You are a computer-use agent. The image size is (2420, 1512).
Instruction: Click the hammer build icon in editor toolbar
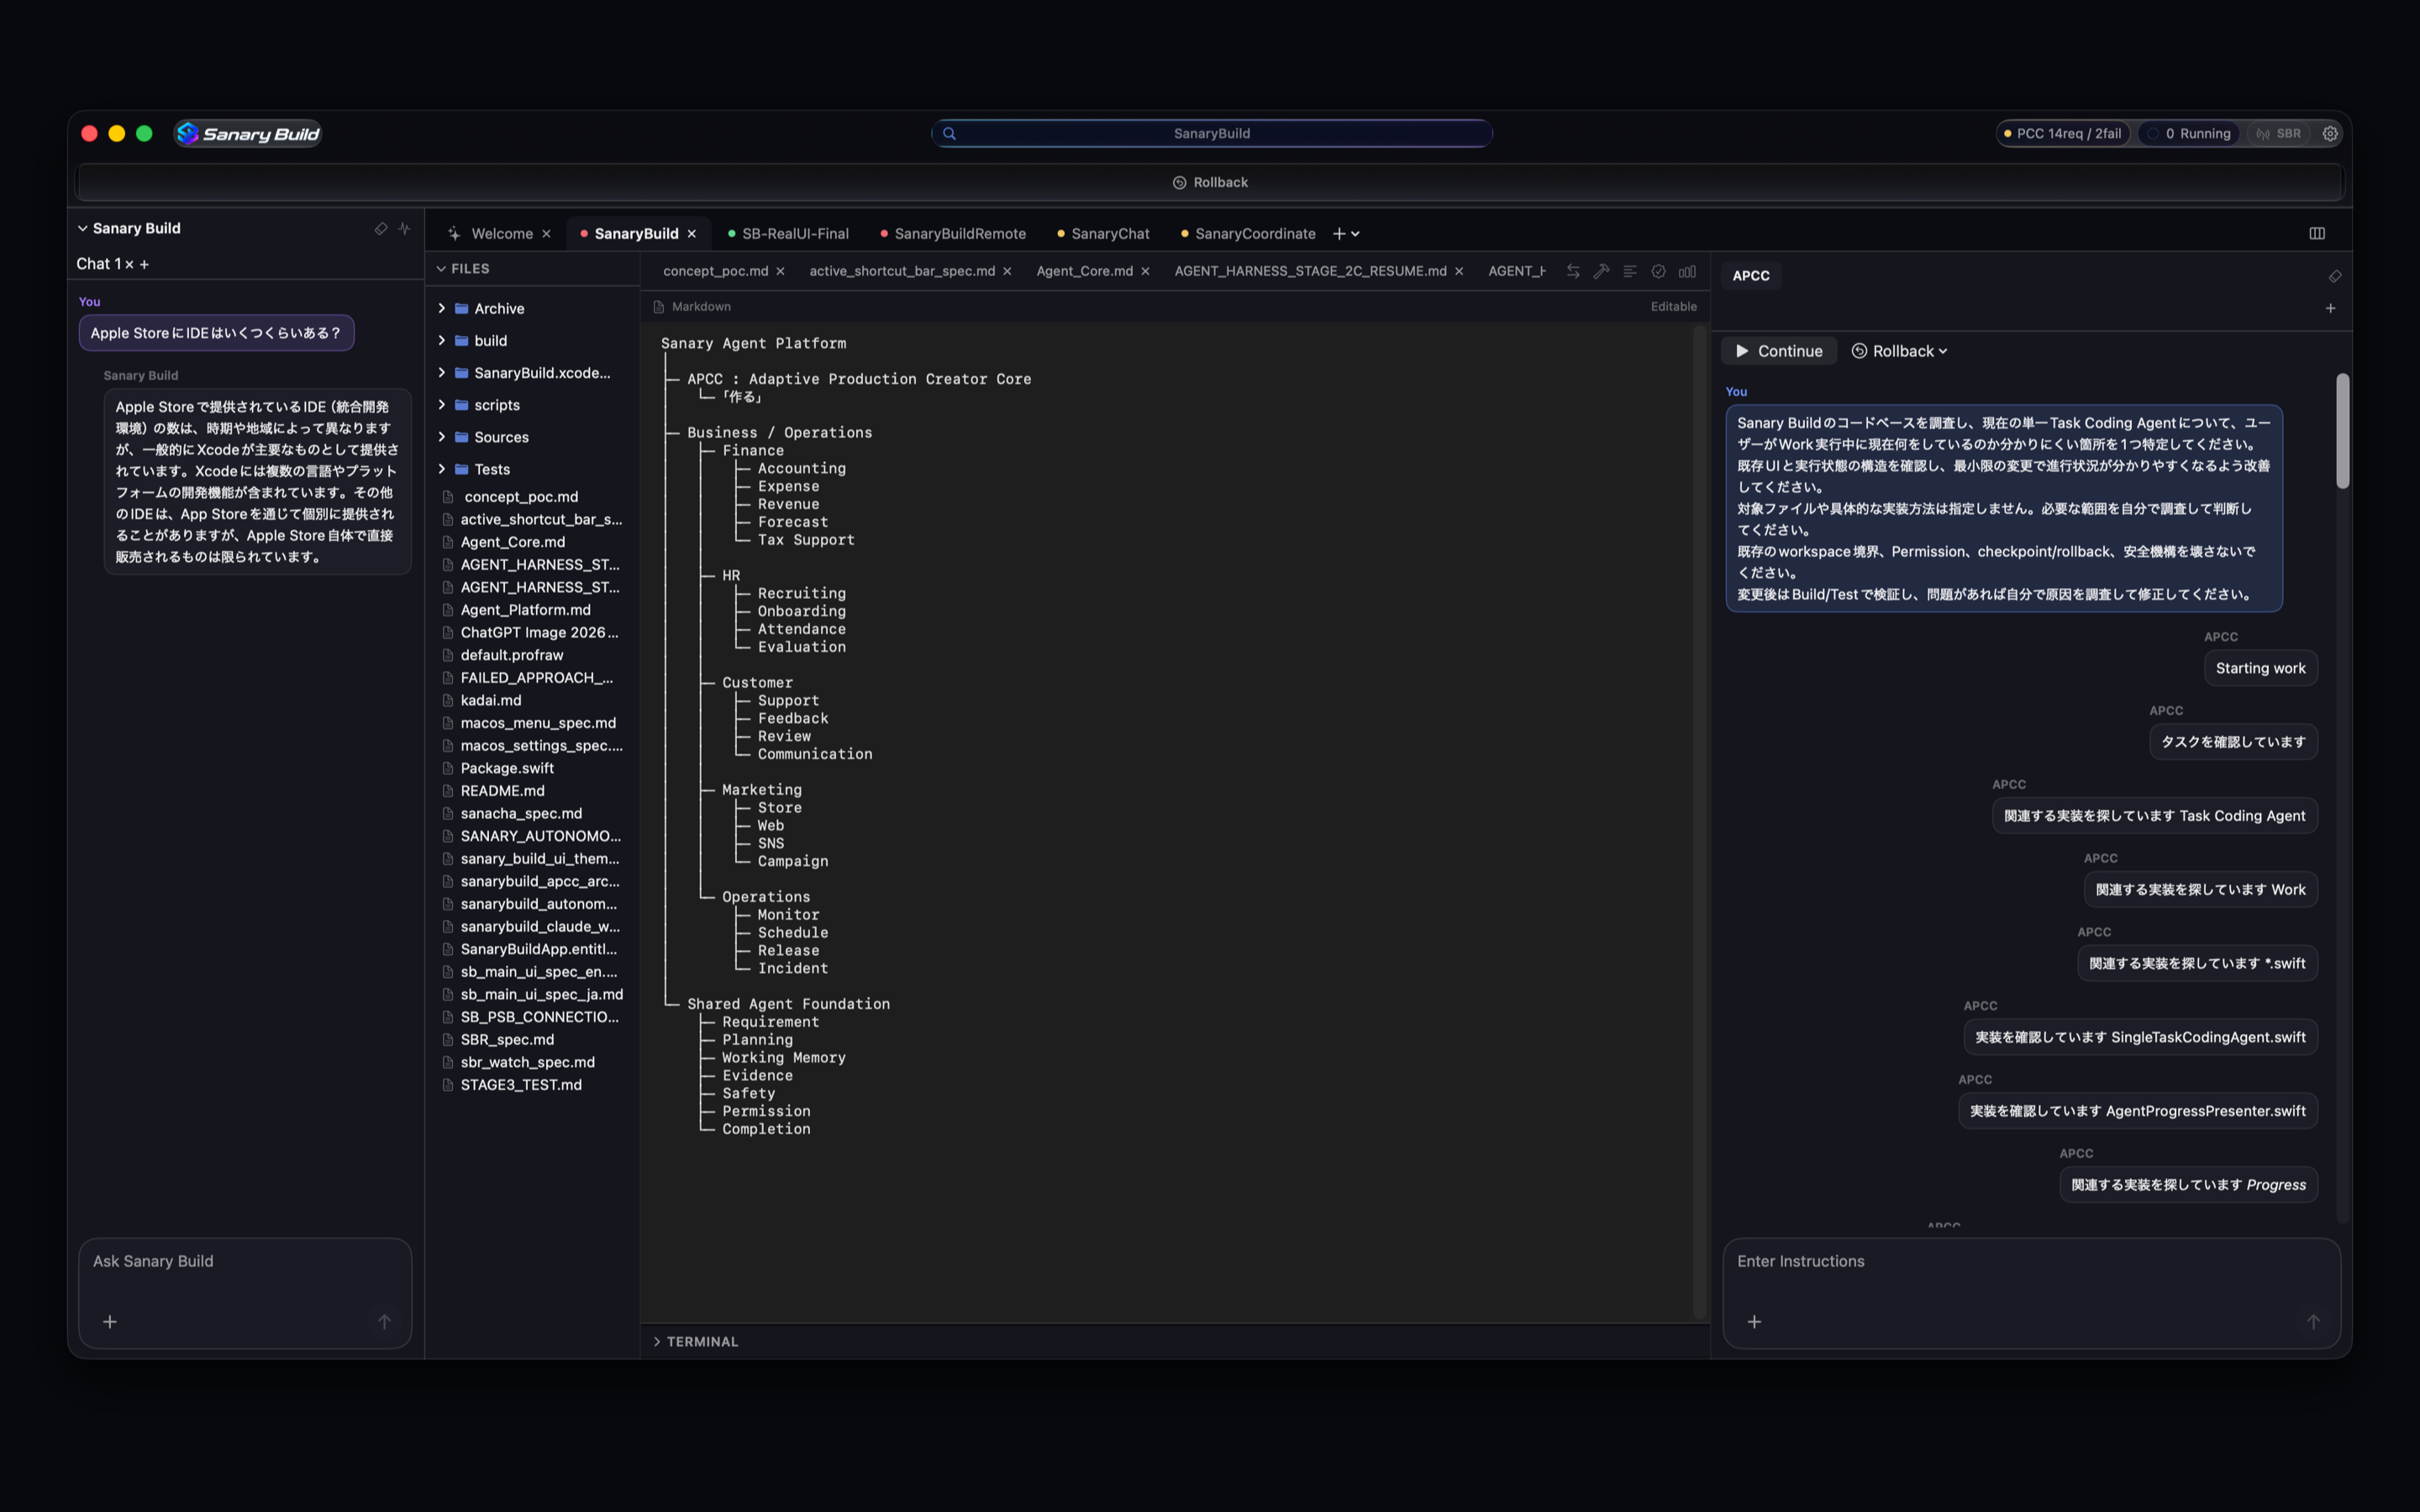click(1601, 271)
